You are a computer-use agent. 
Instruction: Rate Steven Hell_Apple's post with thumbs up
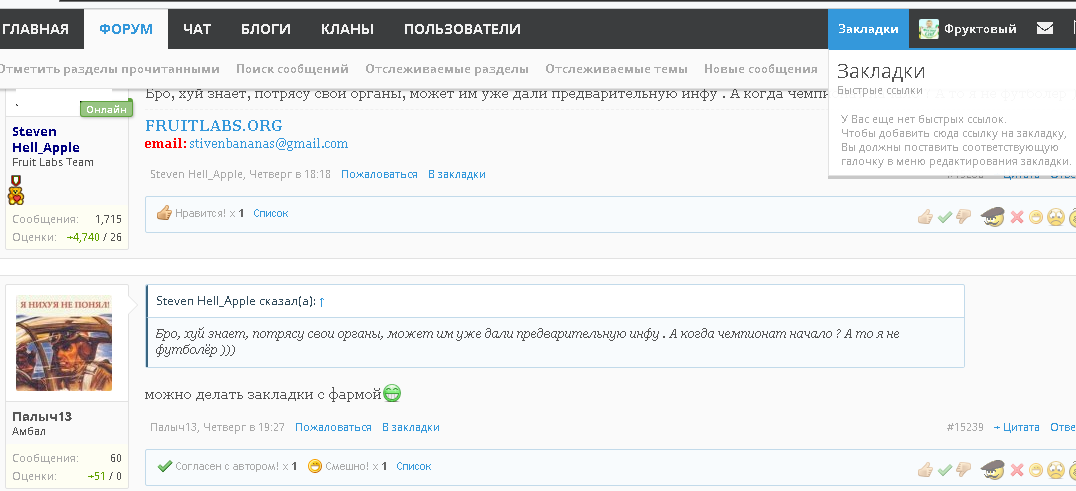[x=925, y=217]
